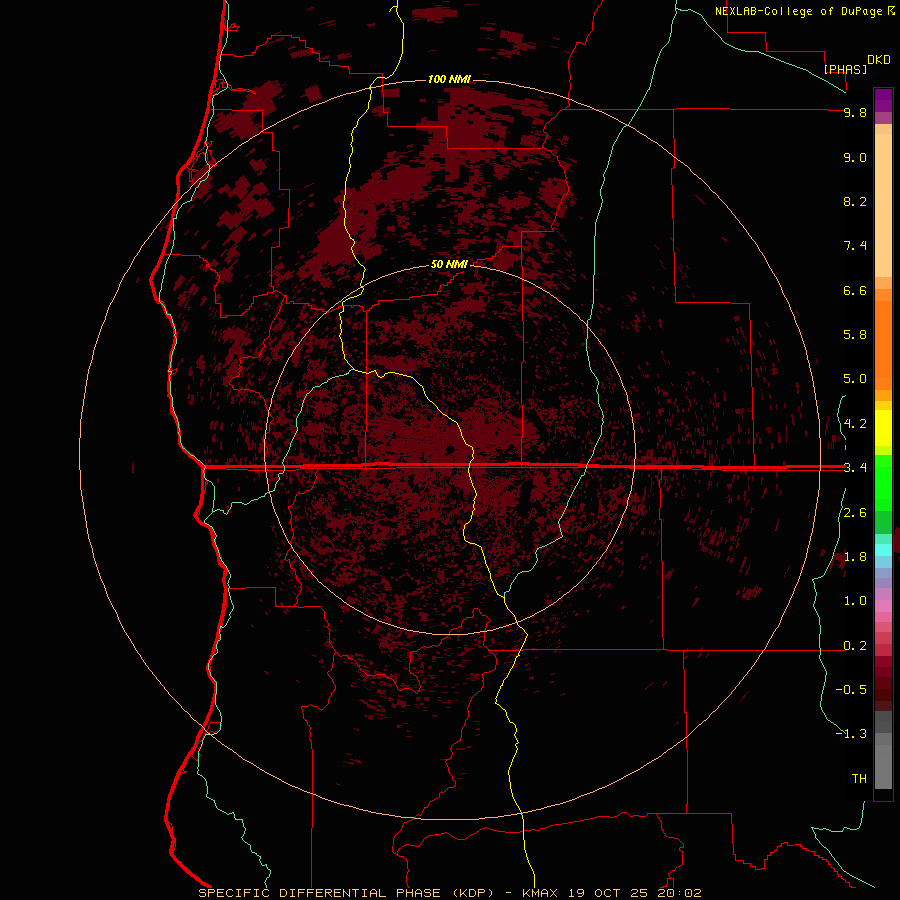Click the 9.0 scale value

coord(855,157)
